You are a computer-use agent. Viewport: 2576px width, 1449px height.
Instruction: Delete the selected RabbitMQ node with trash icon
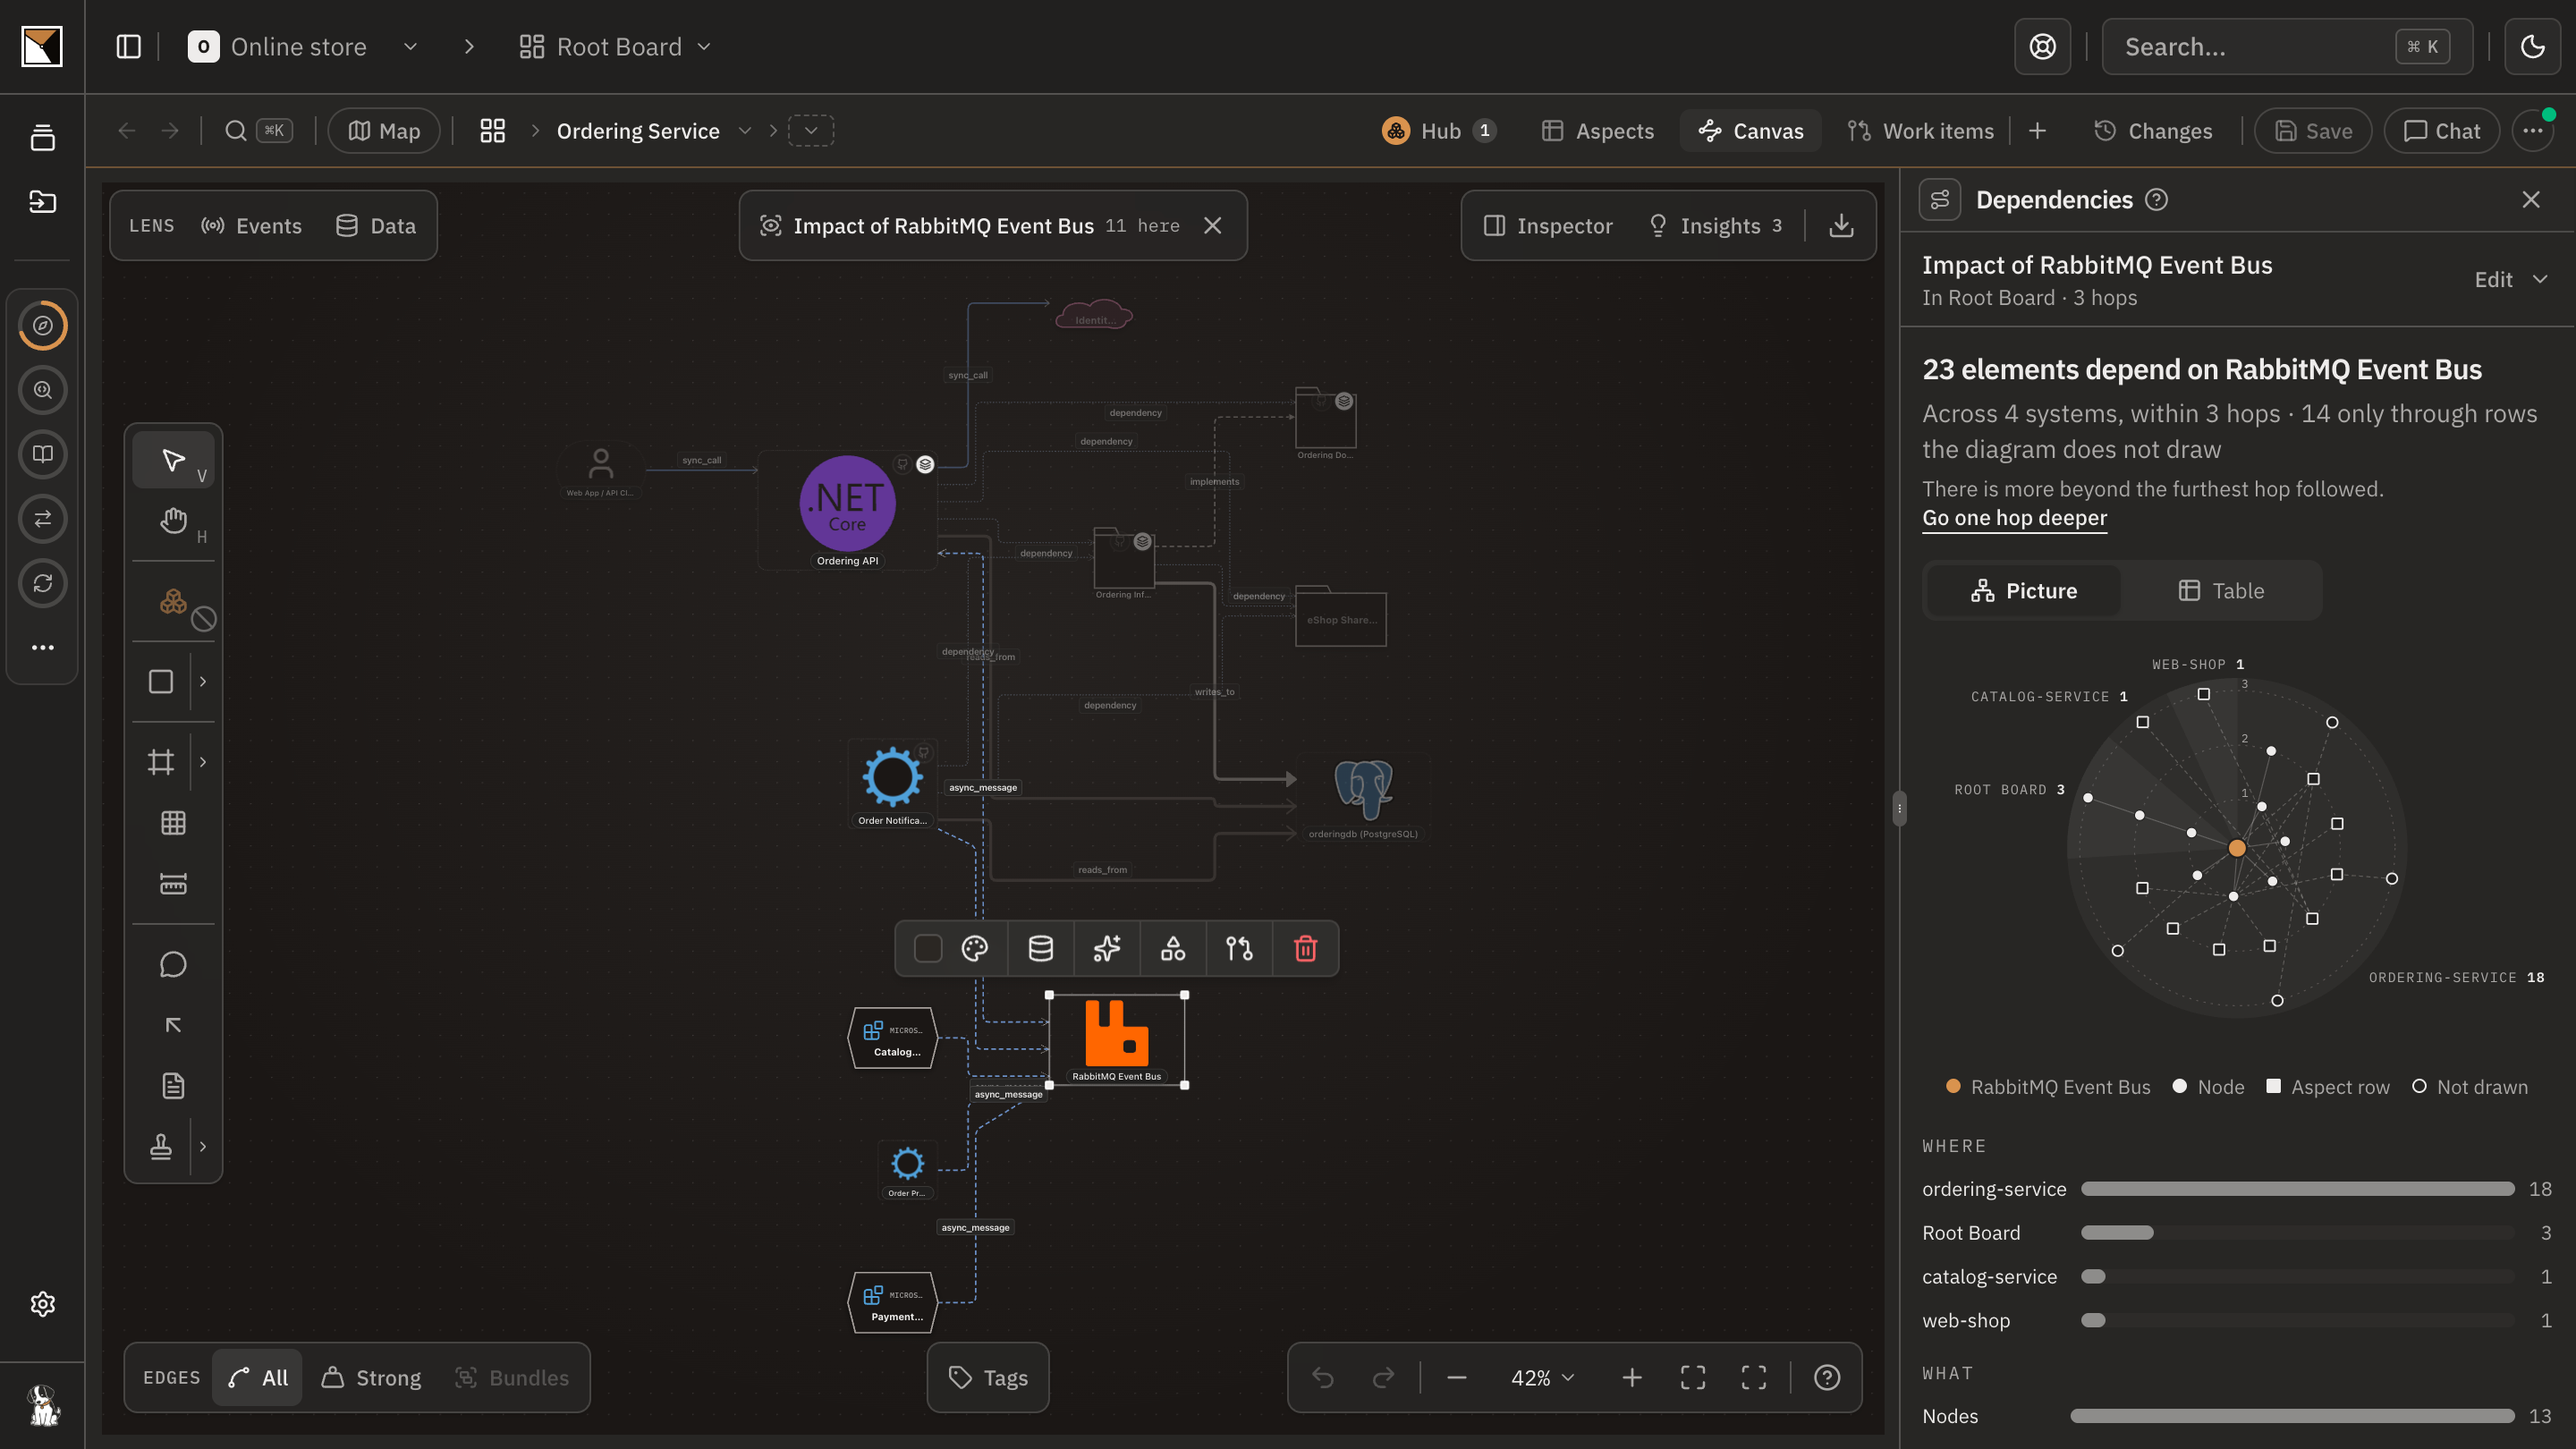pyautogui.click(x=1305, y=948)
